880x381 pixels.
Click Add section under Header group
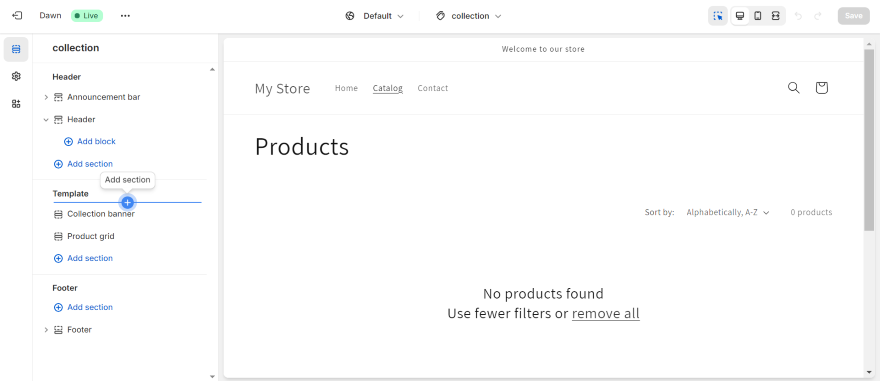(83, 164)
